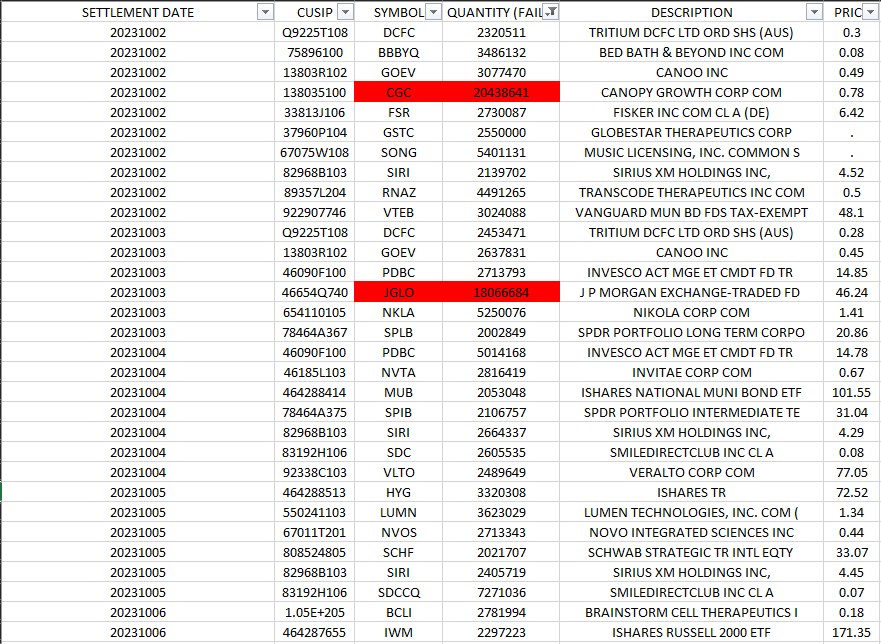Select INVITAE CORP COM description
The width and height of the screenshot is (881, 644).
pos(692,373)
